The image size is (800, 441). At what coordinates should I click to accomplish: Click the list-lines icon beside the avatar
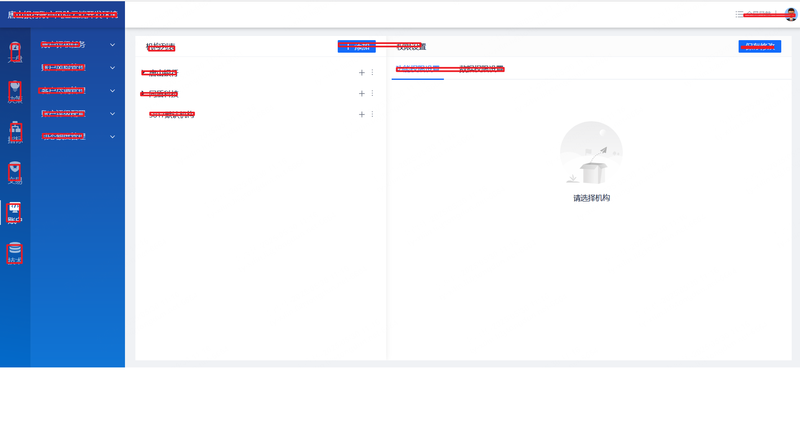[739, 14]
